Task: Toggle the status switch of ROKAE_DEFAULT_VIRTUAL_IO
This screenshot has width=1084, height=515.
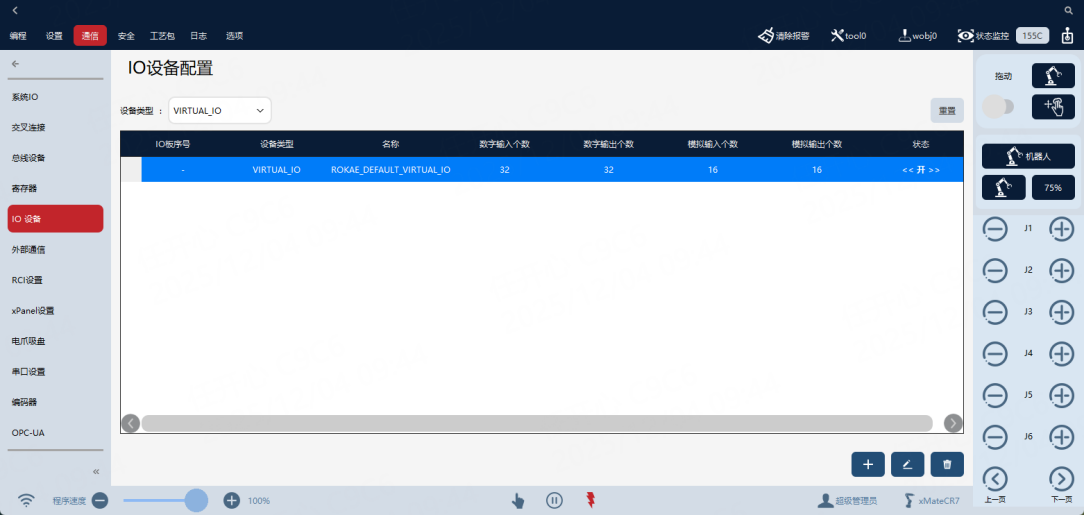Action: click(921, 170)
